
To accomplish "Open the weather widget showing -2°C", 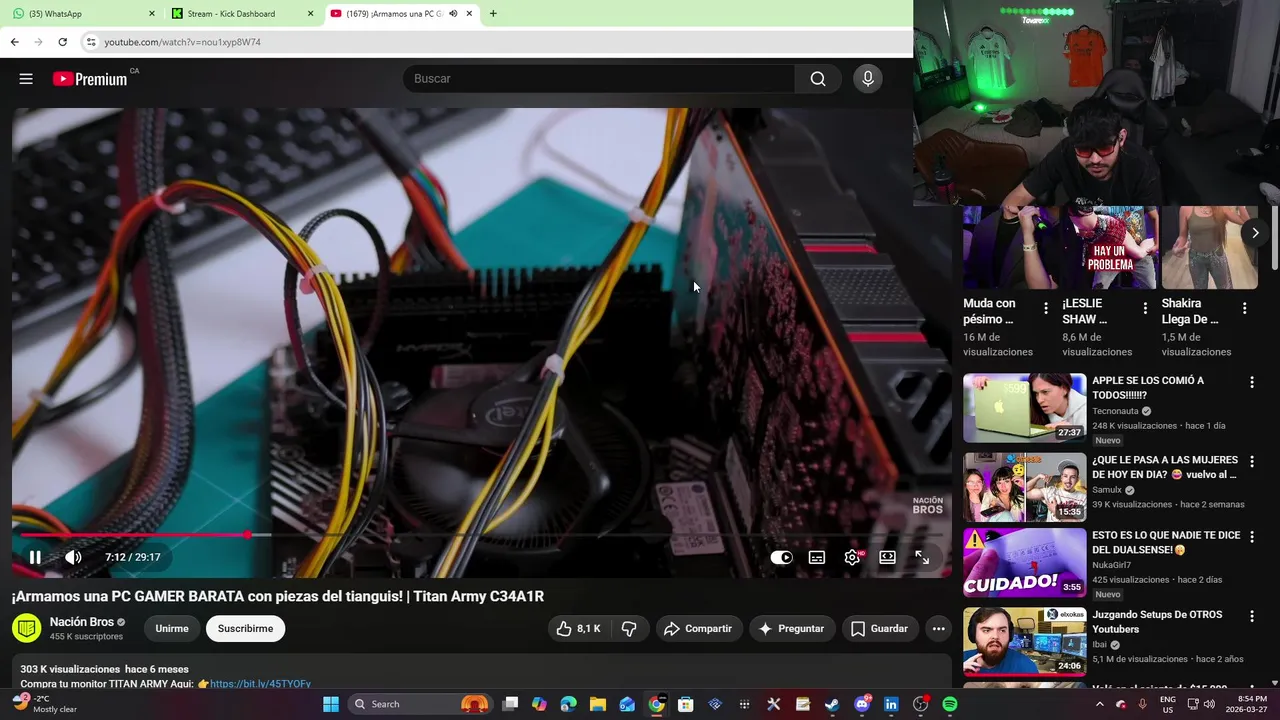I will (44, 704).
